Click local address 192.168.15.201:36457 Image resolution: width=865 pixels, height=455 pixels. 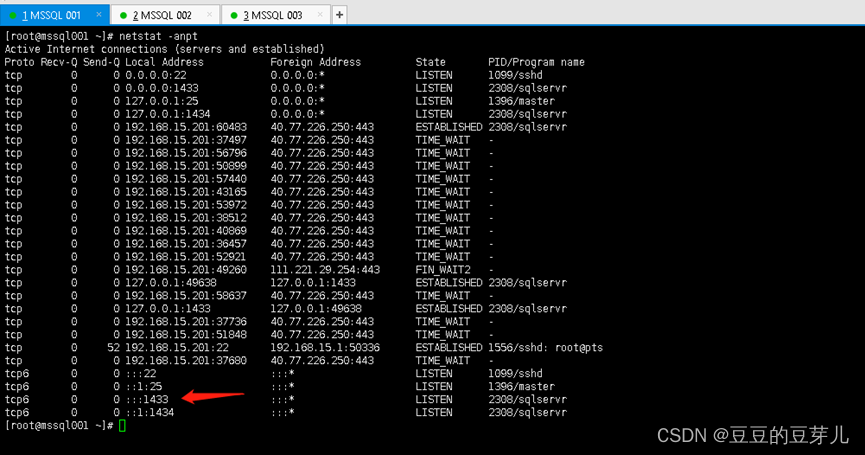[x=186, y=244]
